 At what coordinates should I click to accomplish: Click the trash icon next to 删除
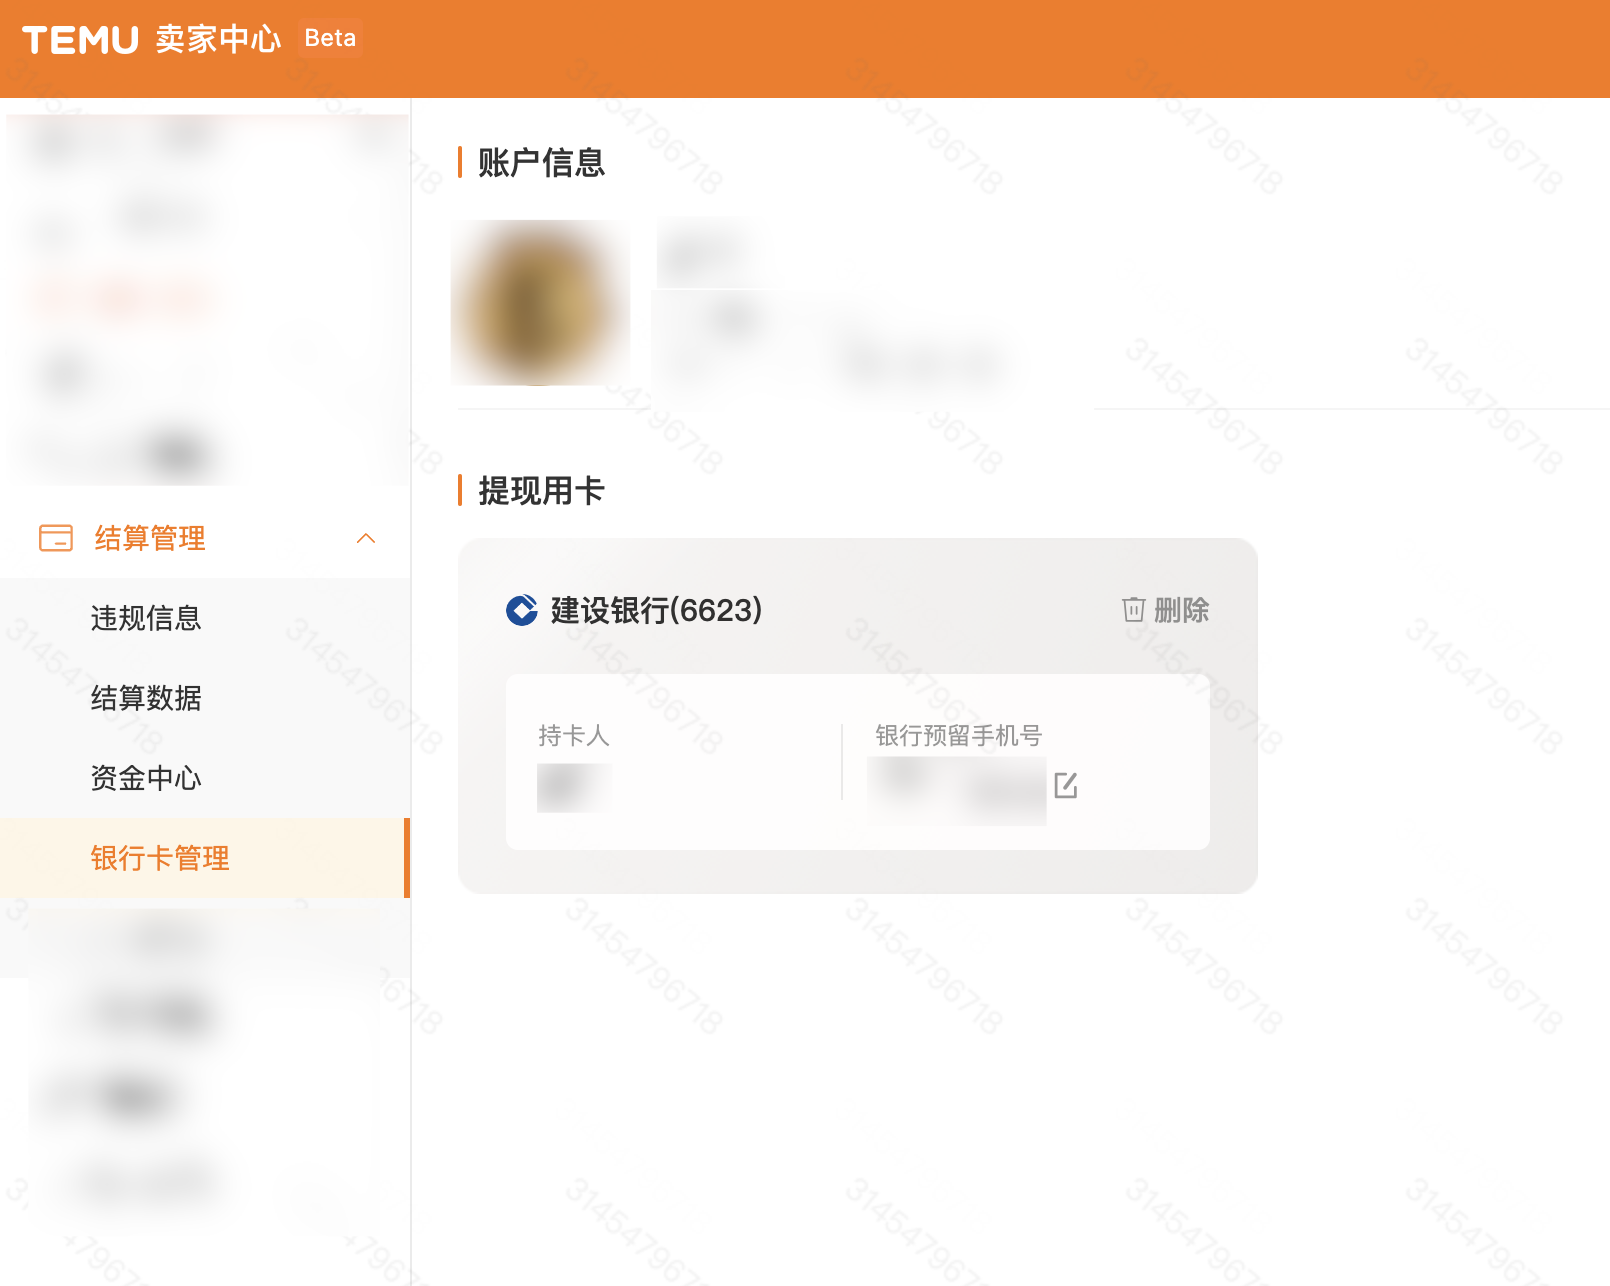[x=1132, y=610]
